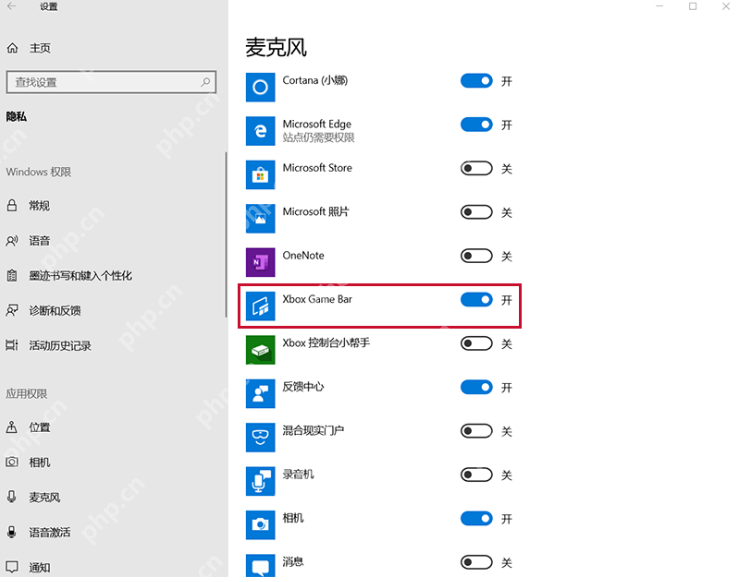736x582 pixels.
Task: Click the 录音机 app icon
Action: pos(260,481)
